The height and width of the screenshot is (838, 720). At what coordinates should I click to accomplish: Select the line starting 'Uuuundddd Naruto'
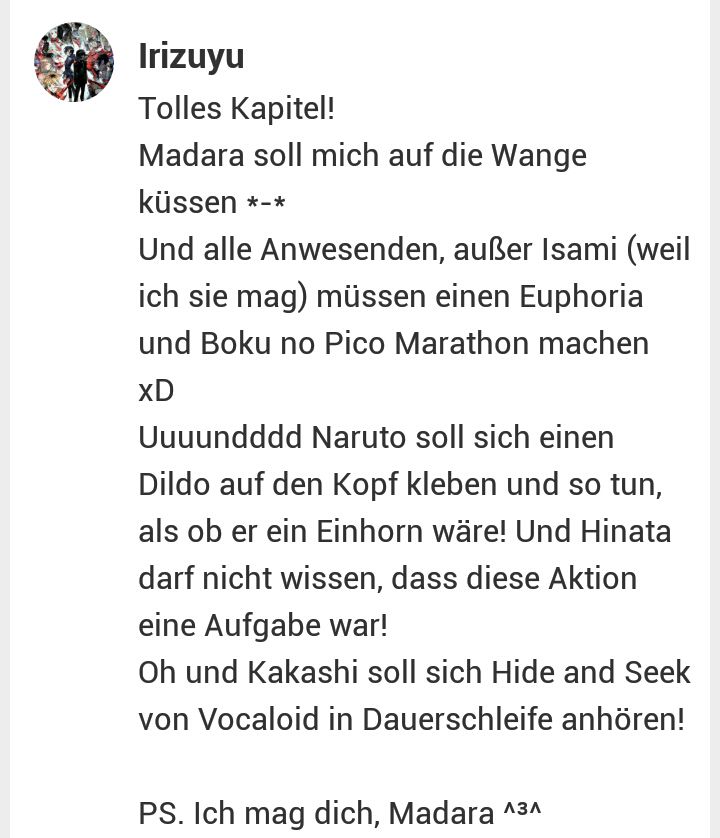point(376,438)
